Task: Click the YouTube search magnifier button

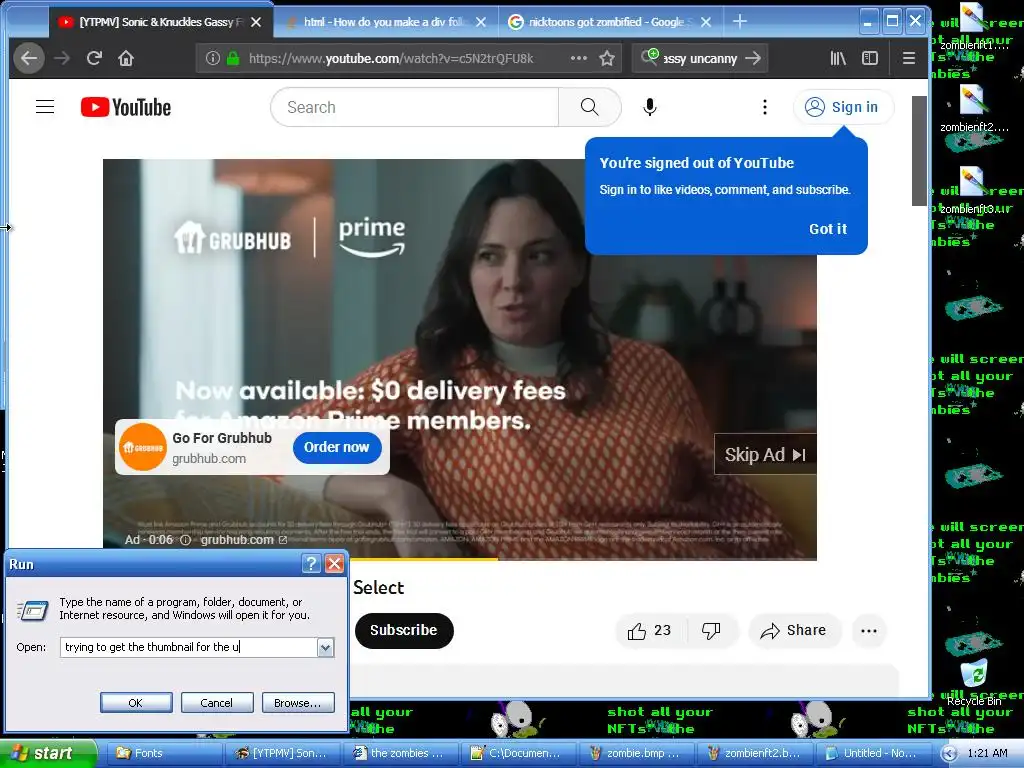Action: point(589,107)
